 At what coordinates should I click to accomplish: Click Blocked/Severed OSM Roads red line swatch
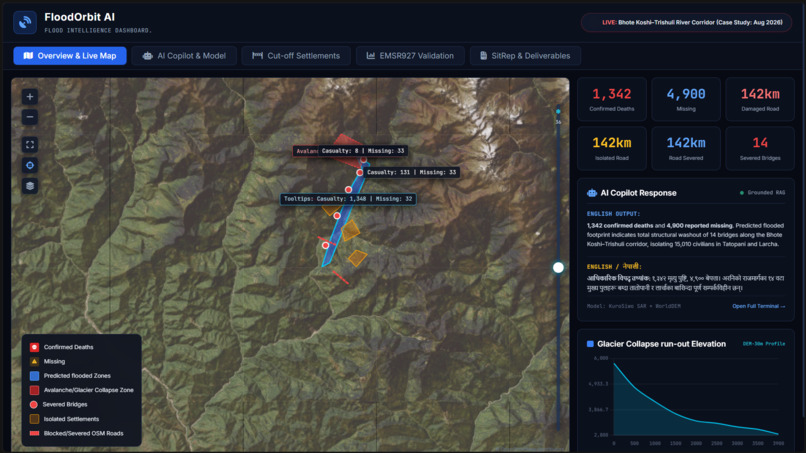pos(34,433)
